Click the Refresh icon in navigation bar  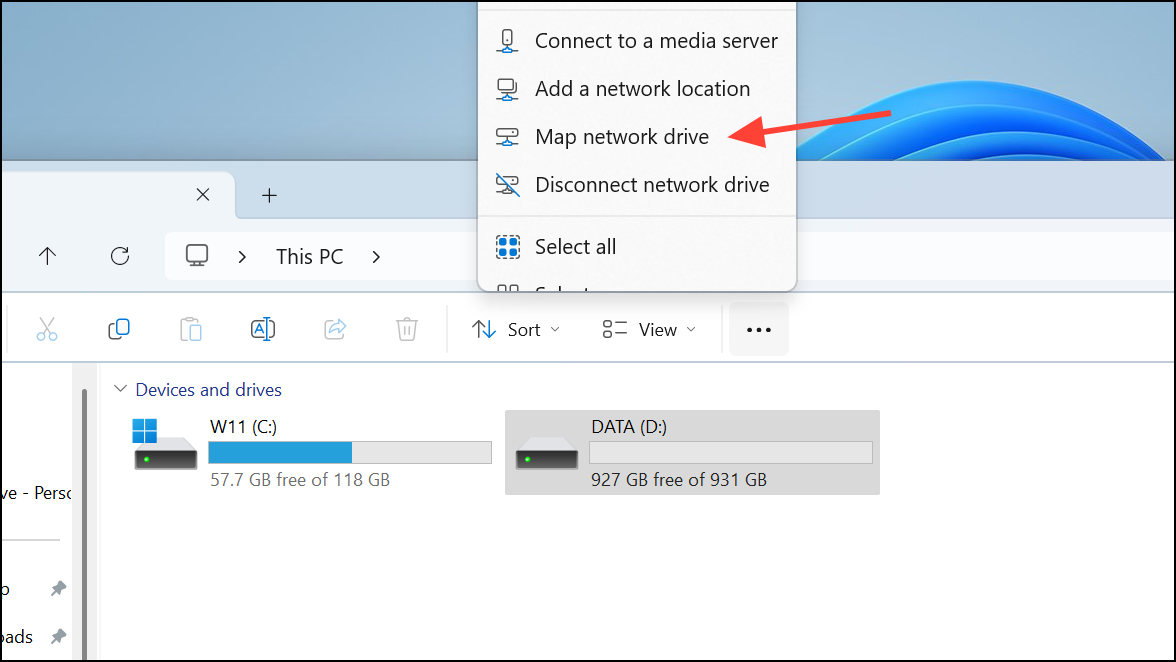tap(120, 256)
